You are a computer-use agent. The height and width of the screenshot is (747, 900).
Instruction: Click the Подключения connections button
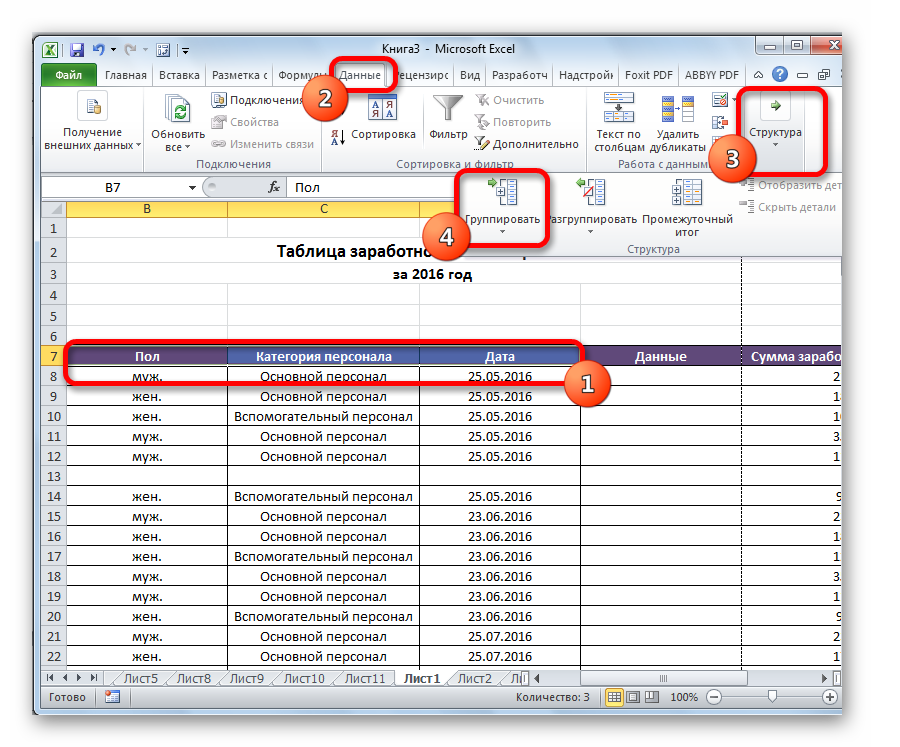(x=256, y=100)
